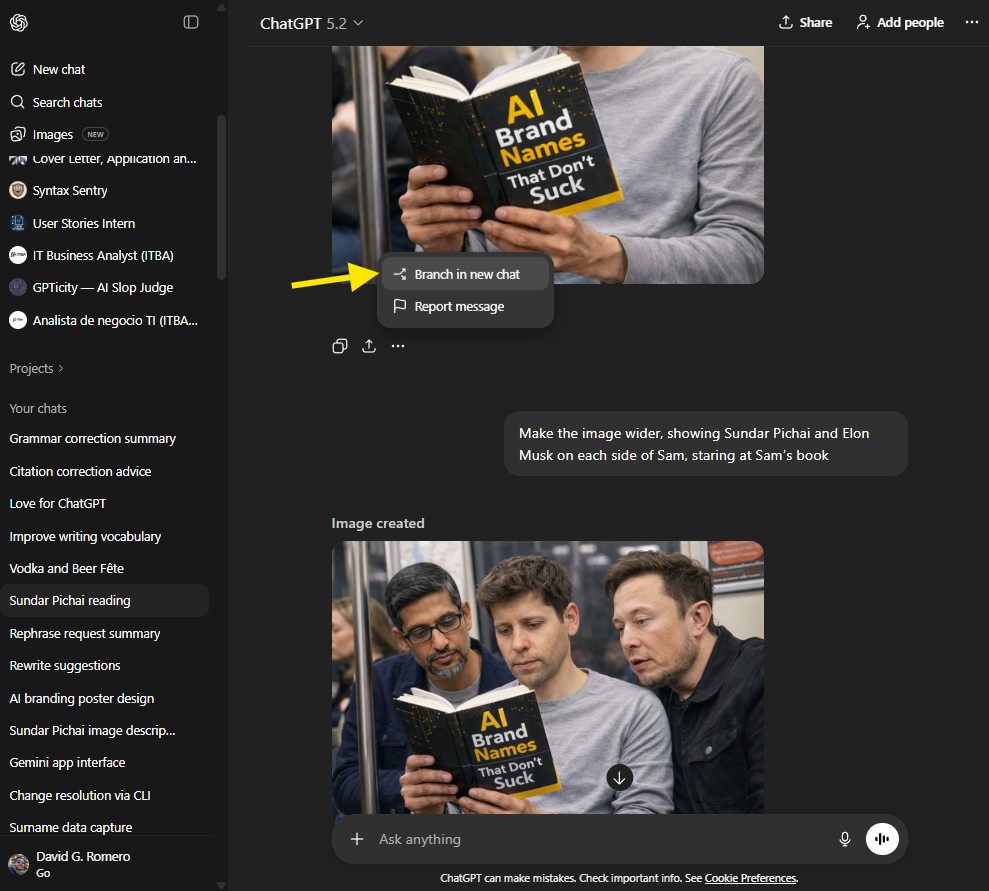The width and height of the screenshot is (989, 891).
Task: Open more options under the image
Action: (x=397, y=345)
